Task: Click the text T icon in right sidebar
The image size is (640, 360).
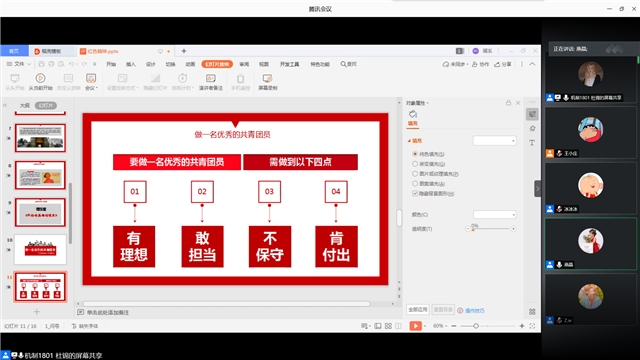Action: point(532,142)
